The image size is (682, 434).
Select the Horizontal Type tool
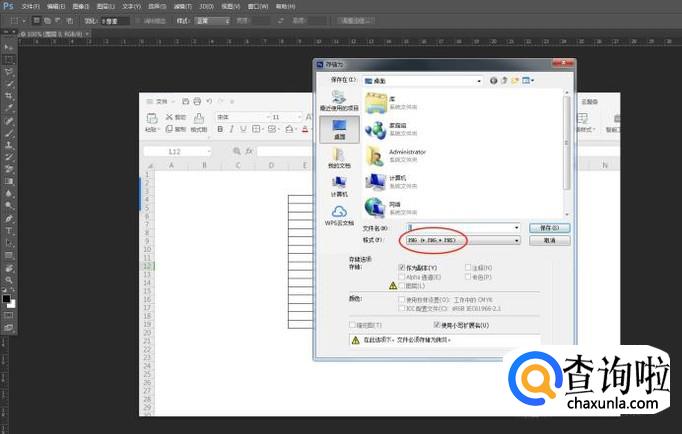tap(9, 231)
